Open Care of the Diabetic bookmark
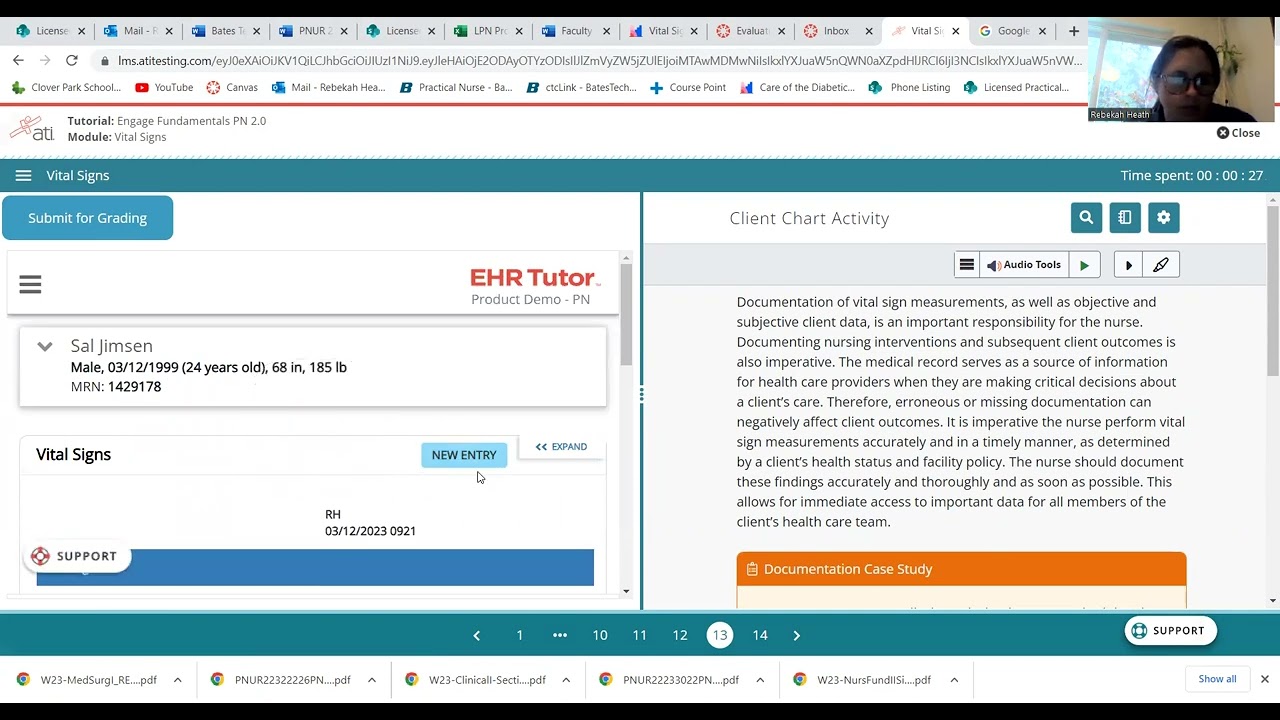This screenshot has width=1280, height=720. tap(797, 88)
